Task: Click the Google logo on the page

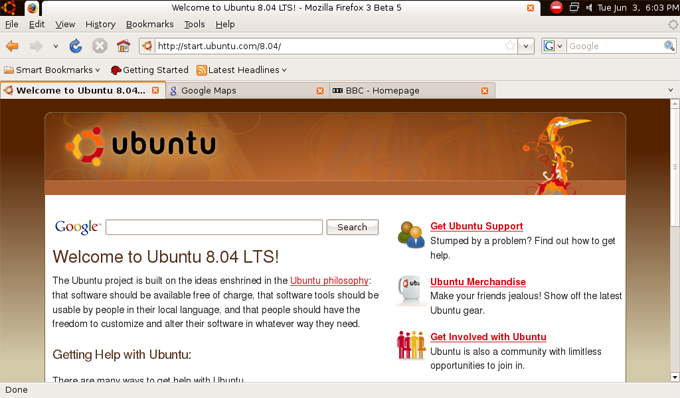Action: [x=77, y=227]
